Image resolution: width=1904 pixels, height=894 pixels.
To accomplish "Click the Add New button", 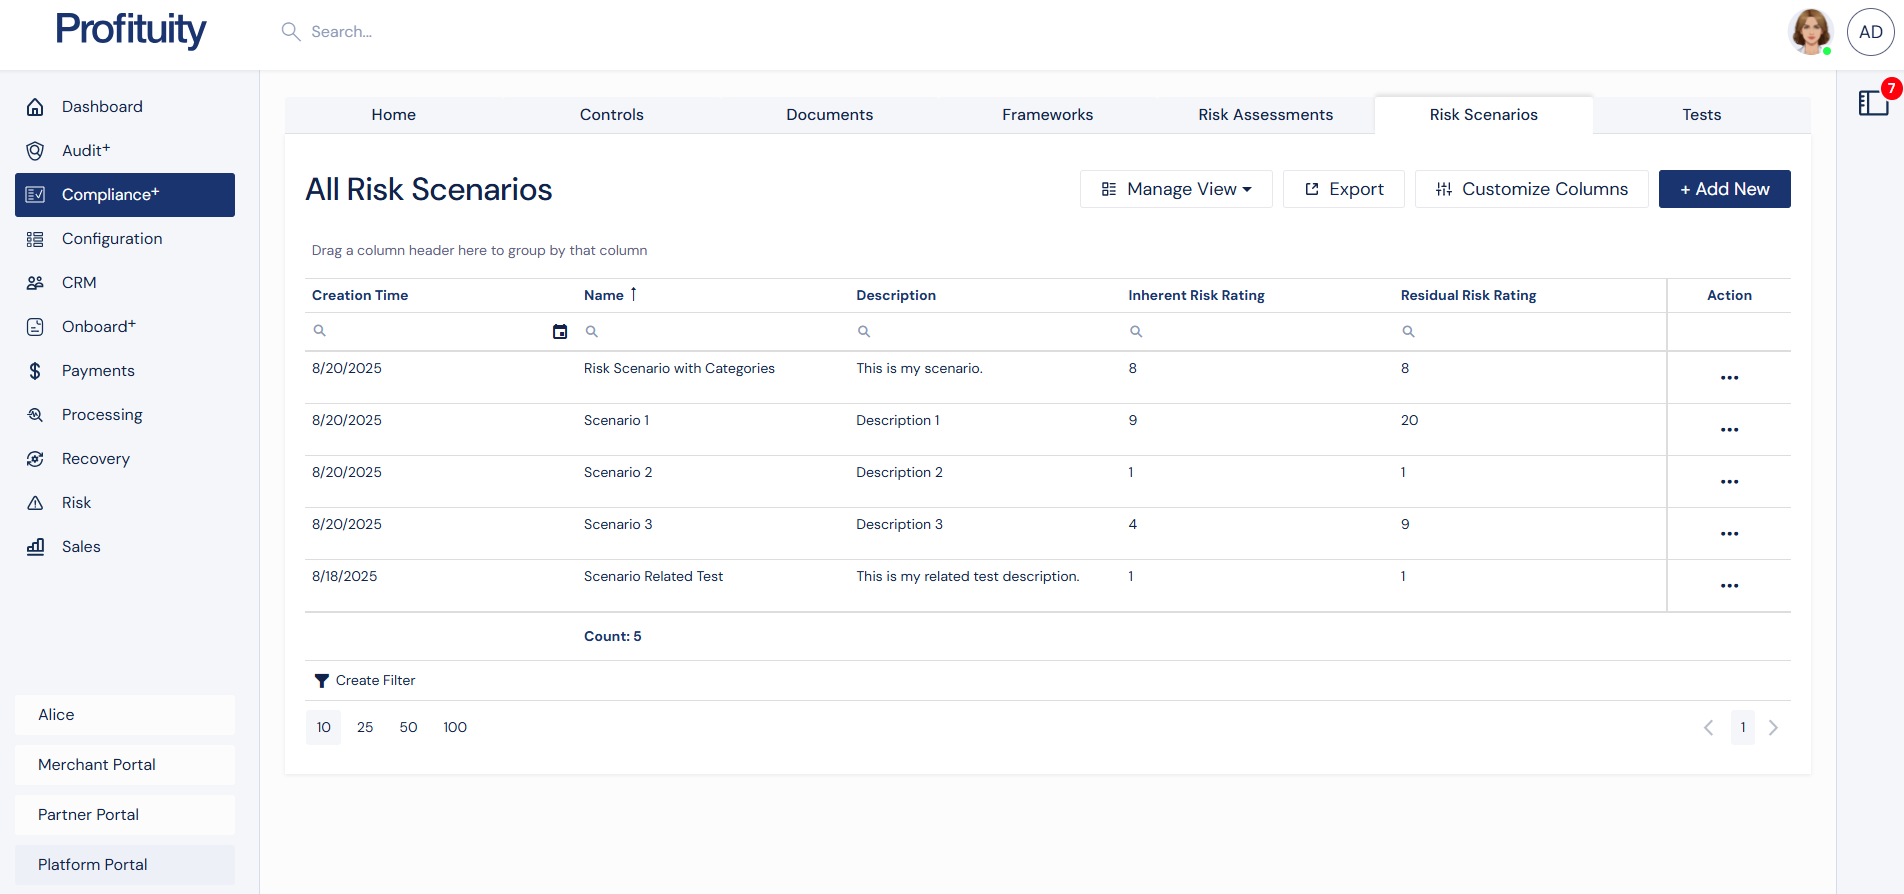I will click(x=1724, y=189).
